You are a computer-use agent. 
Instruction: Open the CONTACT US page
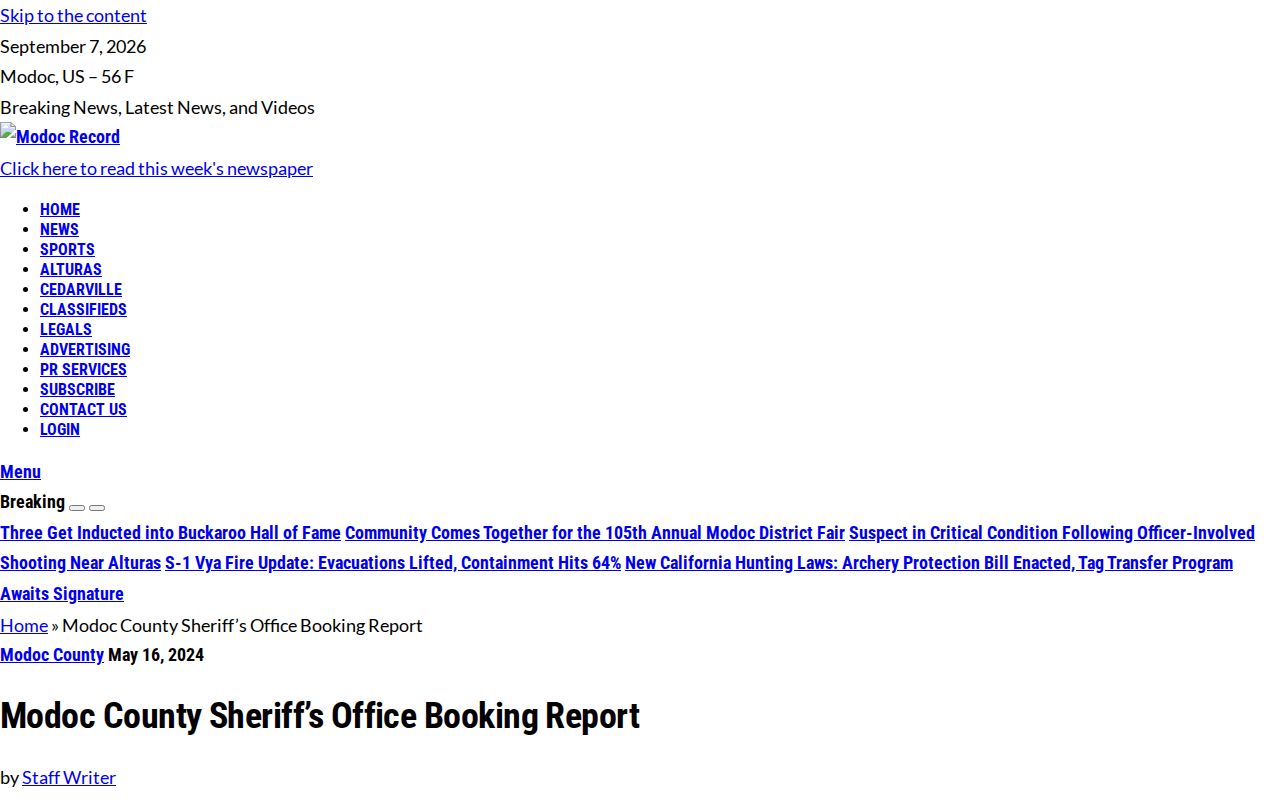point(83,409)
